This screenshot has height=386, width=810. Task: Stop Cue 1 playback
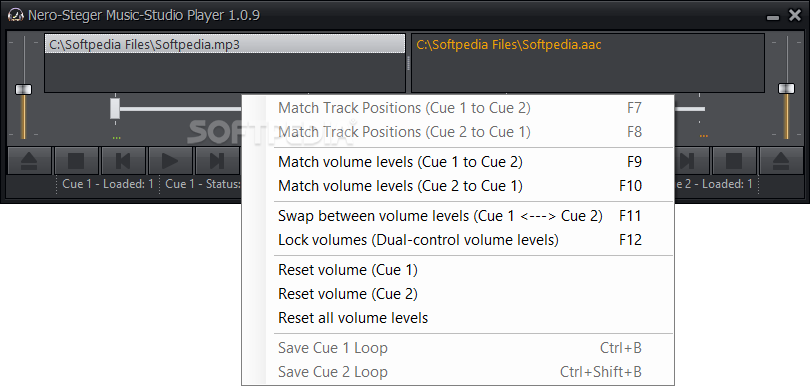click(76, 161)
